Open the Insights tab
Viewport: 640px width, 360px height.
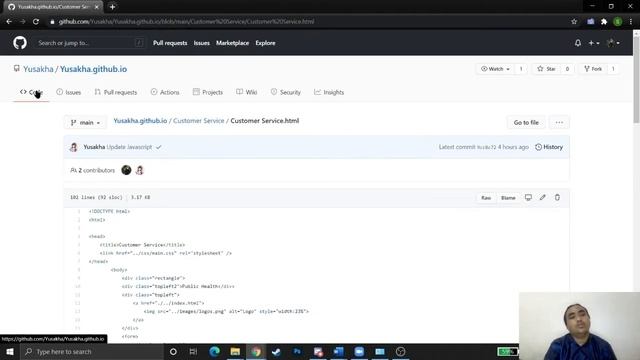tap(329, 92)
